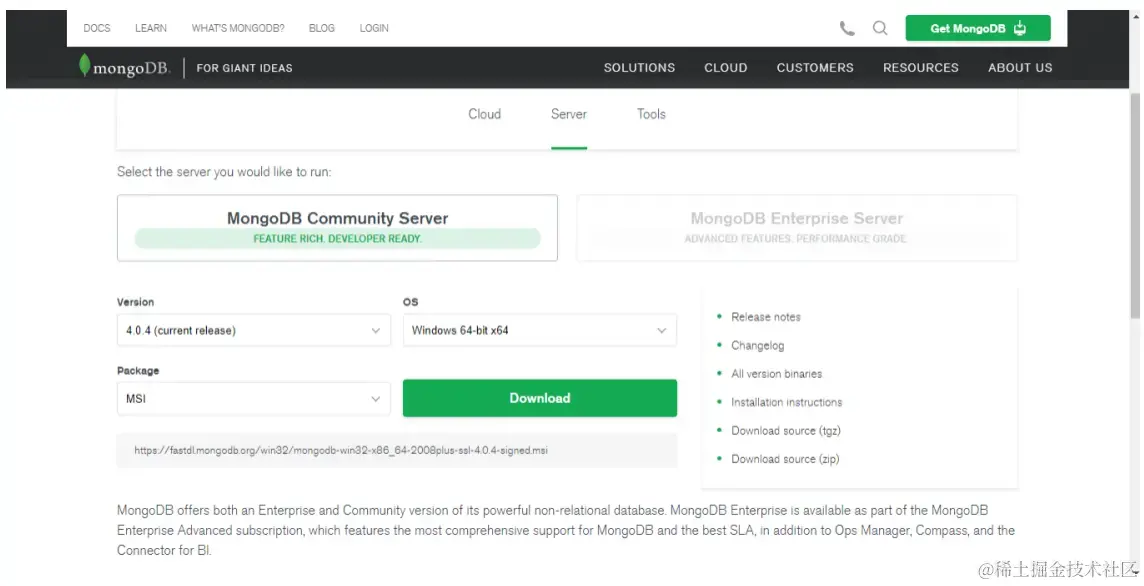Open the RESOURCES menu
1144x586 pixels.
pyautogui.click(x=921, y=68)
